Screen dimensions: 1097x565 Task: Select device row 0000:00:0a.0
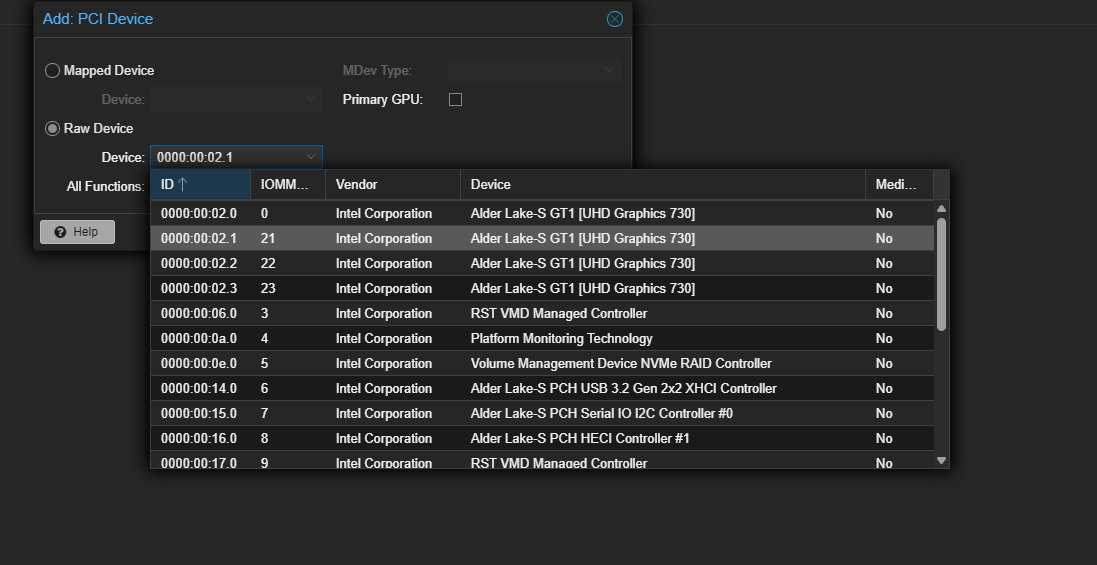(x=542, y=338)
